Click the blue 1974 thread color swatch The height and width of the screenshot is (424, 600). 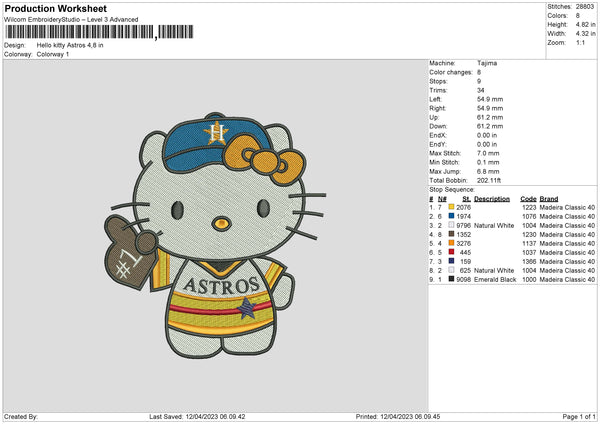pyautogui.click(x=452, y=216)
